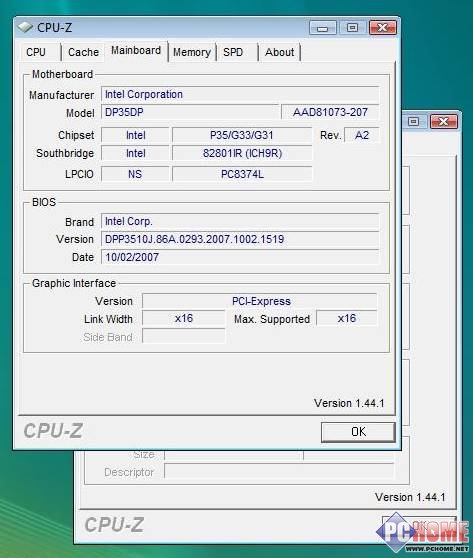Click Version 1.44.1 in background window
This screenshot has width=473, height=558.
point(410,497)
